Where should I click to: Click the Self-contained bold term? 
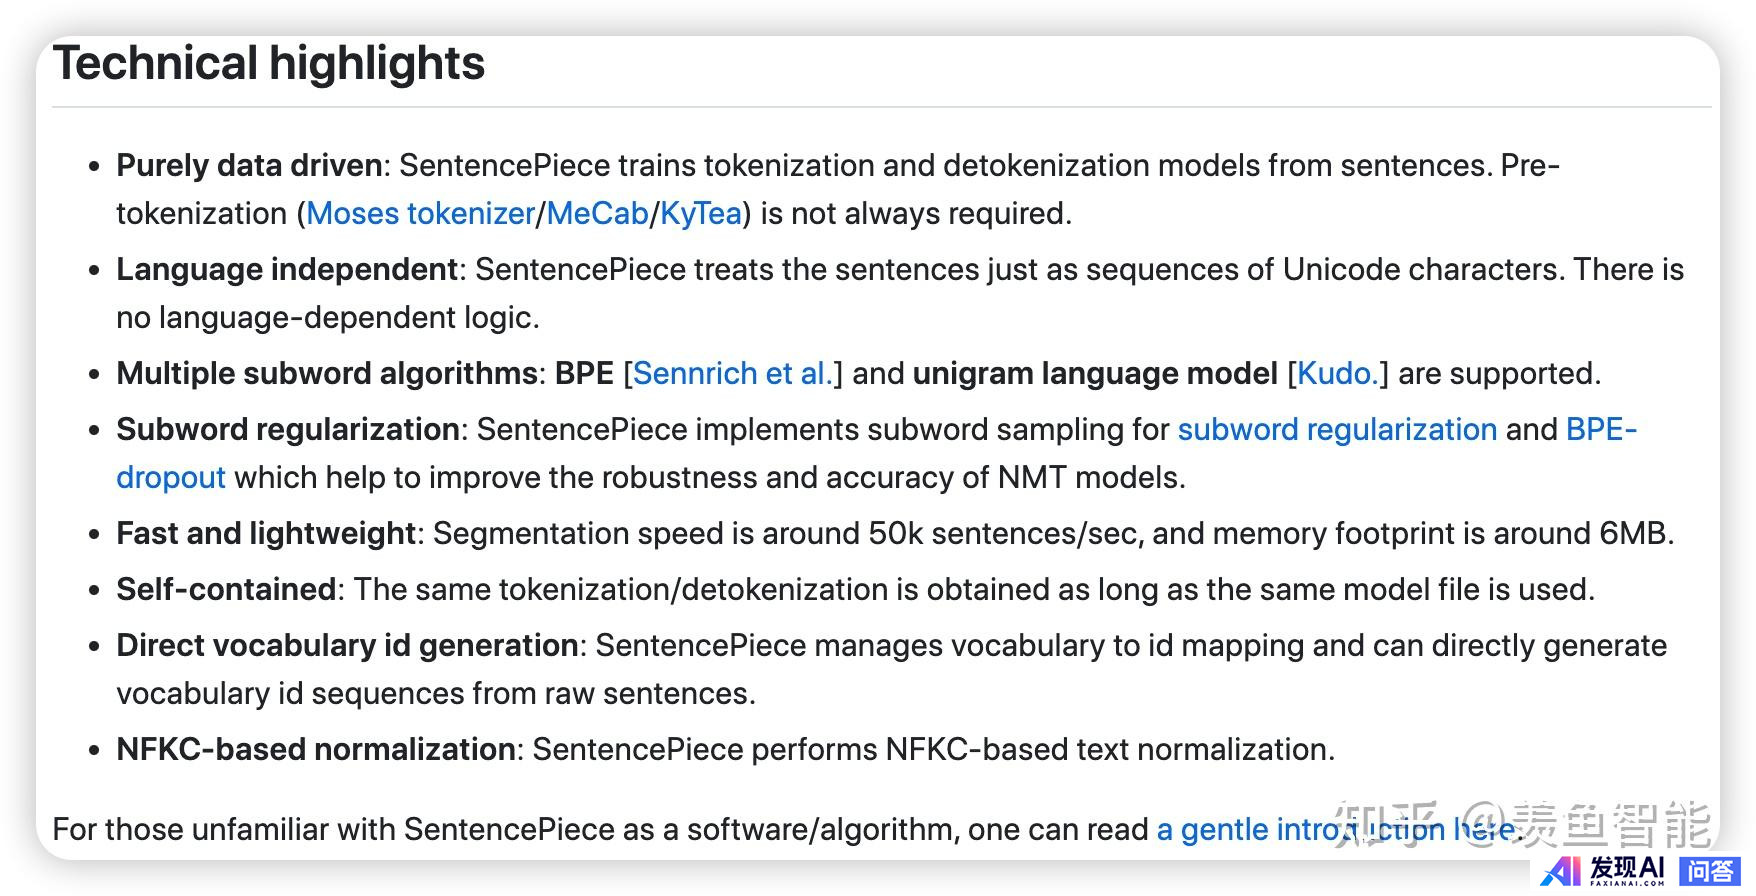click(x=226, y=590)
